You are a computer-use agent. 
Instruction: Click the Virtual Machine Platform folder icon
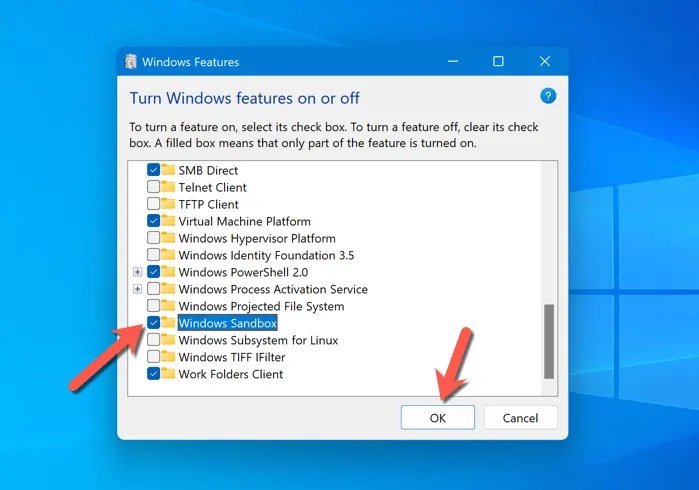(168, 221)
